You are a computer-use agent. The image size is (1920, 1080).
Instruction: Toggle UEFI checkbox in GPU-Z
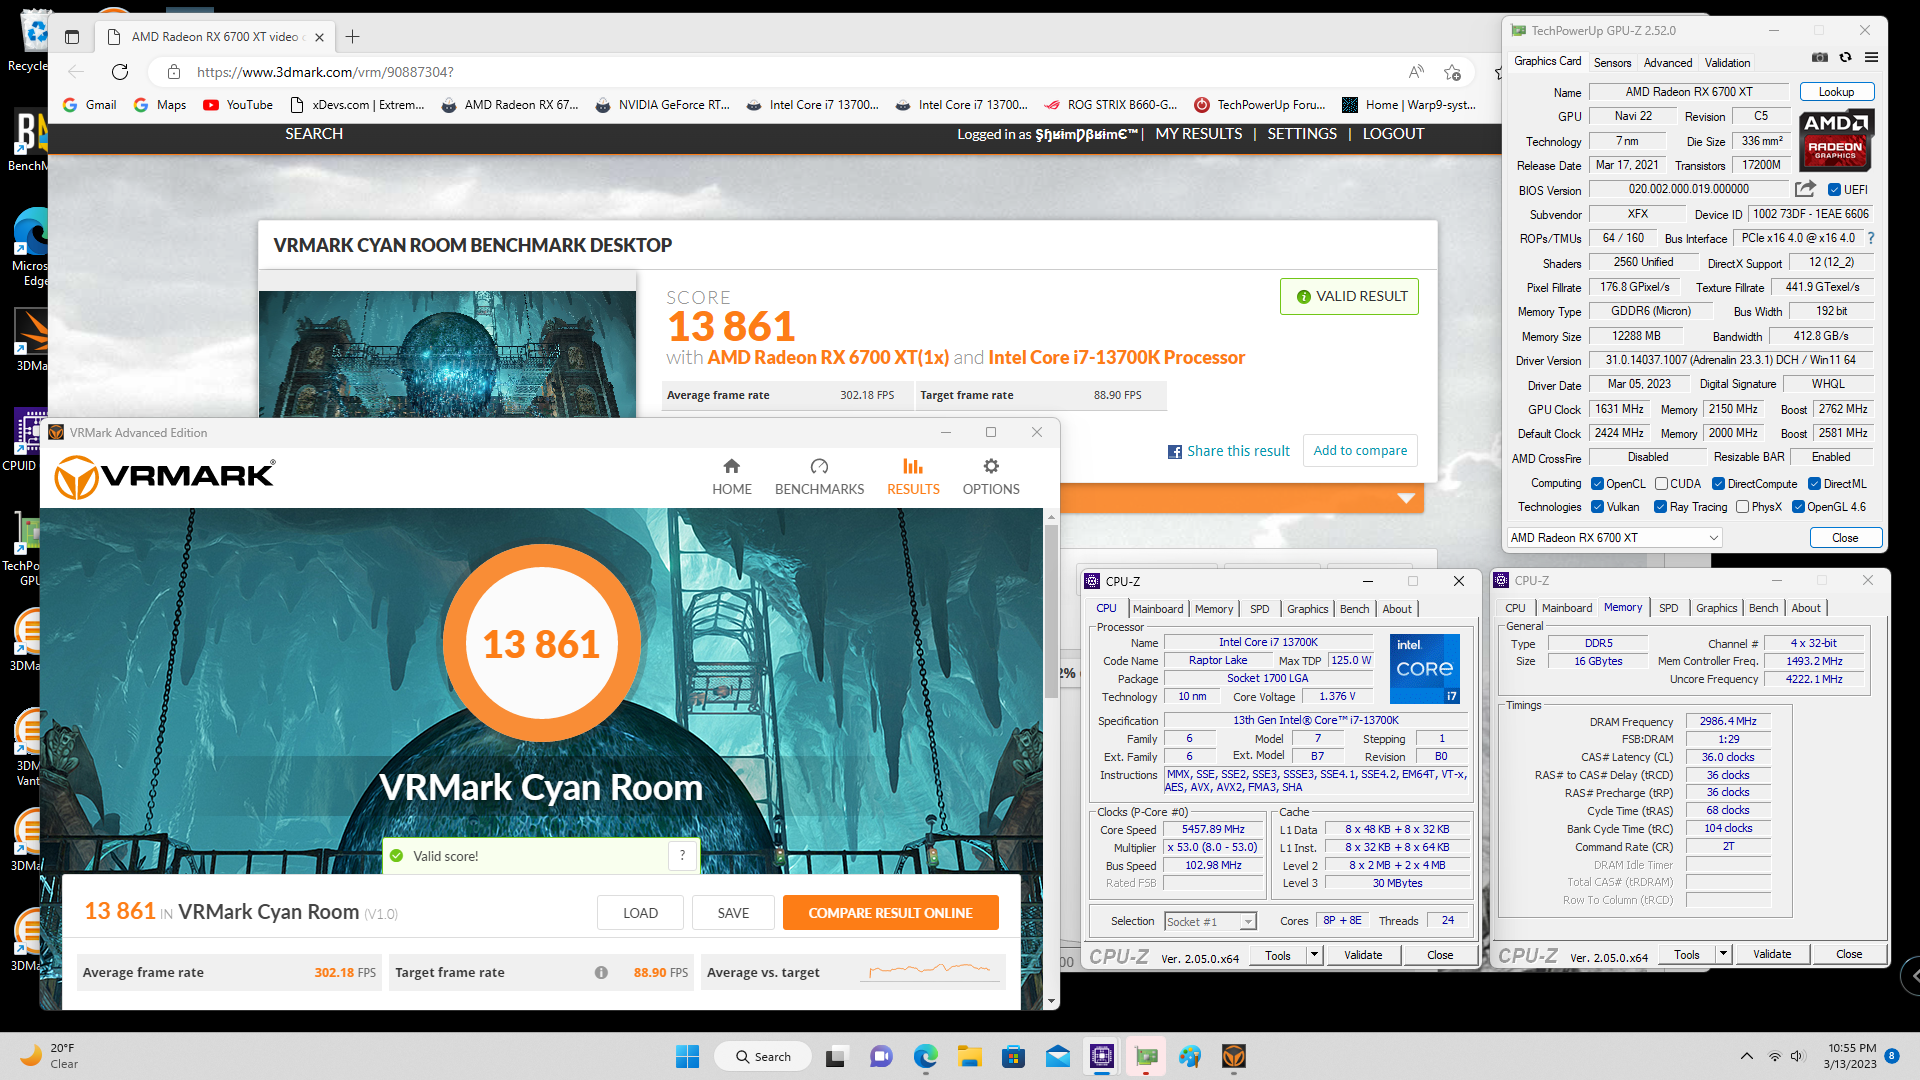pos(1834,190)
